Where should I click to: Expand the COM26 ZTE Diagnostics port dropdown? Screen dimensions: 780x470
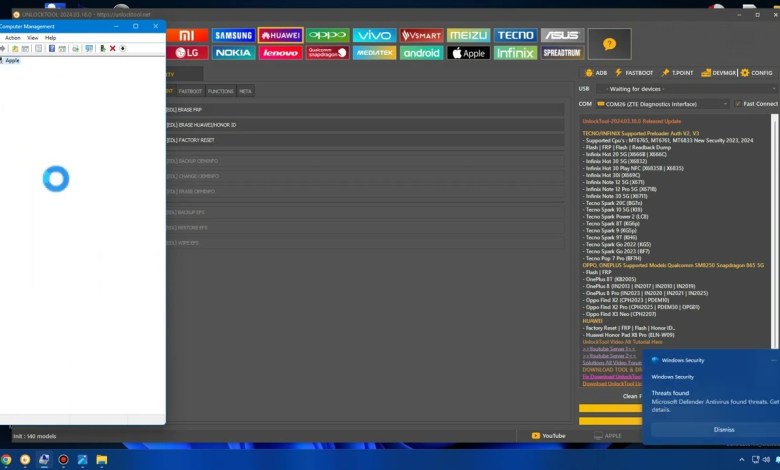pyautogui.click(x=663, y=104)
